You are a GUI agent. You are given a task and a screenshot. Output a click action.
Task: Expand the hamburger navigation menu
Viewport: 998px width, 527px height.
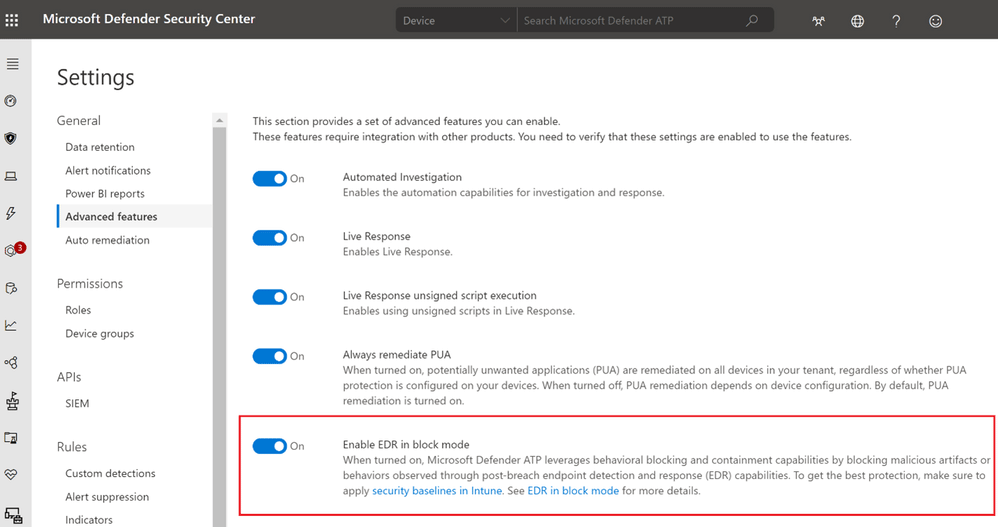coord(12,64)
